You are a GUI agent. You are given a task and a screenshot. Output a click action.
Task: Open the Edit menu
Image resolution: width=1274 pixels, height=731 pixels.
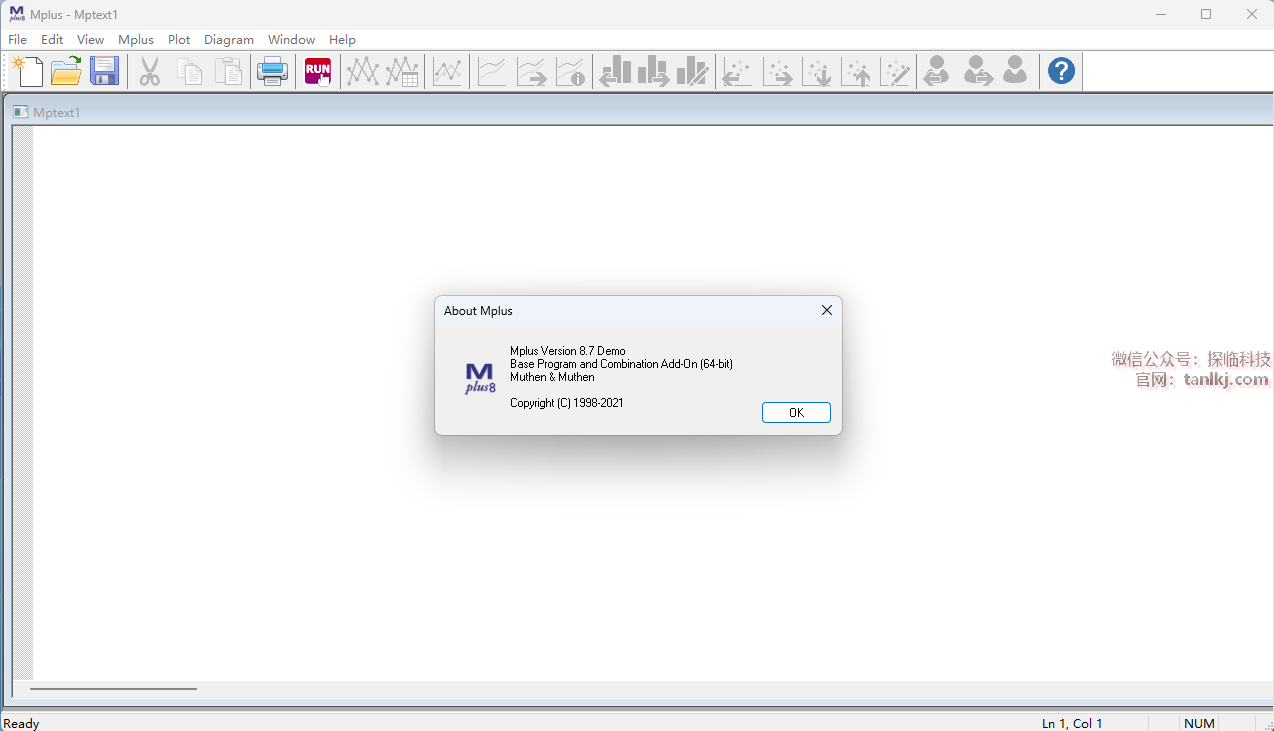tap(52, 40)
